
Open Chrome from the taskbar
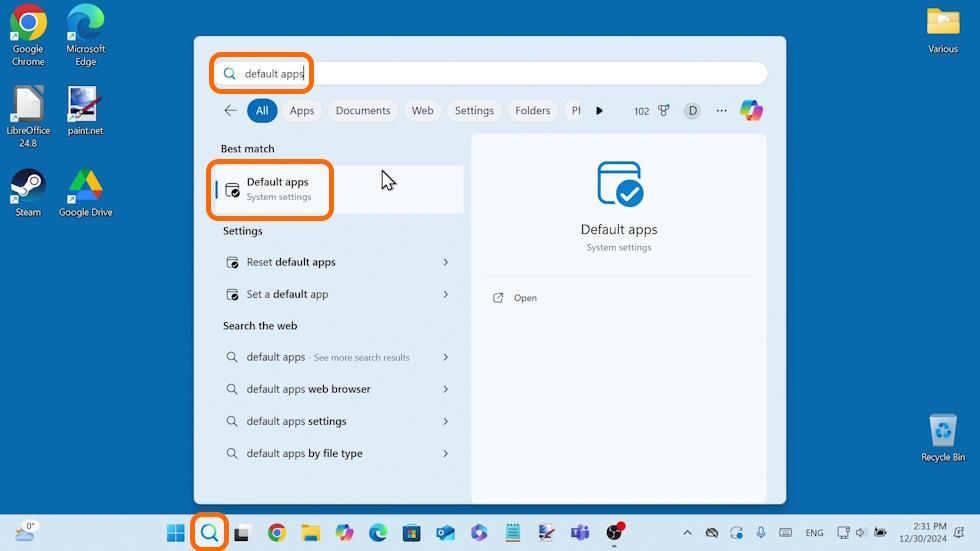(x=277, y=532)
